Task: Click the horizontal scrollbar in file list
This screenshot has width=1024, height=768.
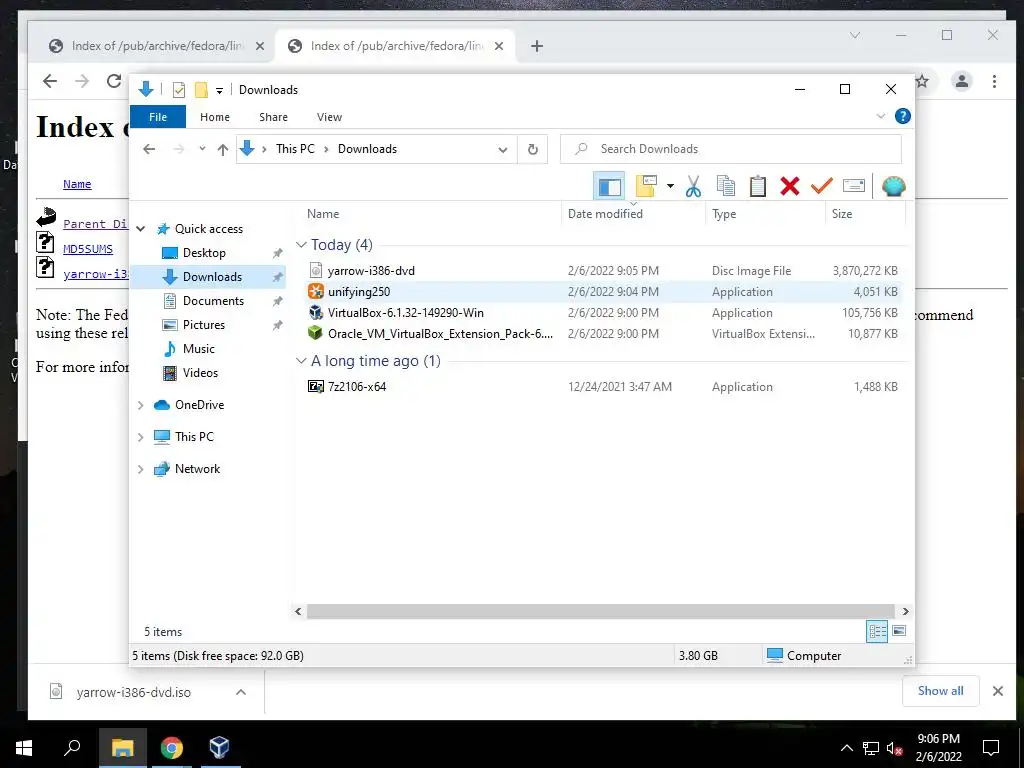Action: [601, 611]
